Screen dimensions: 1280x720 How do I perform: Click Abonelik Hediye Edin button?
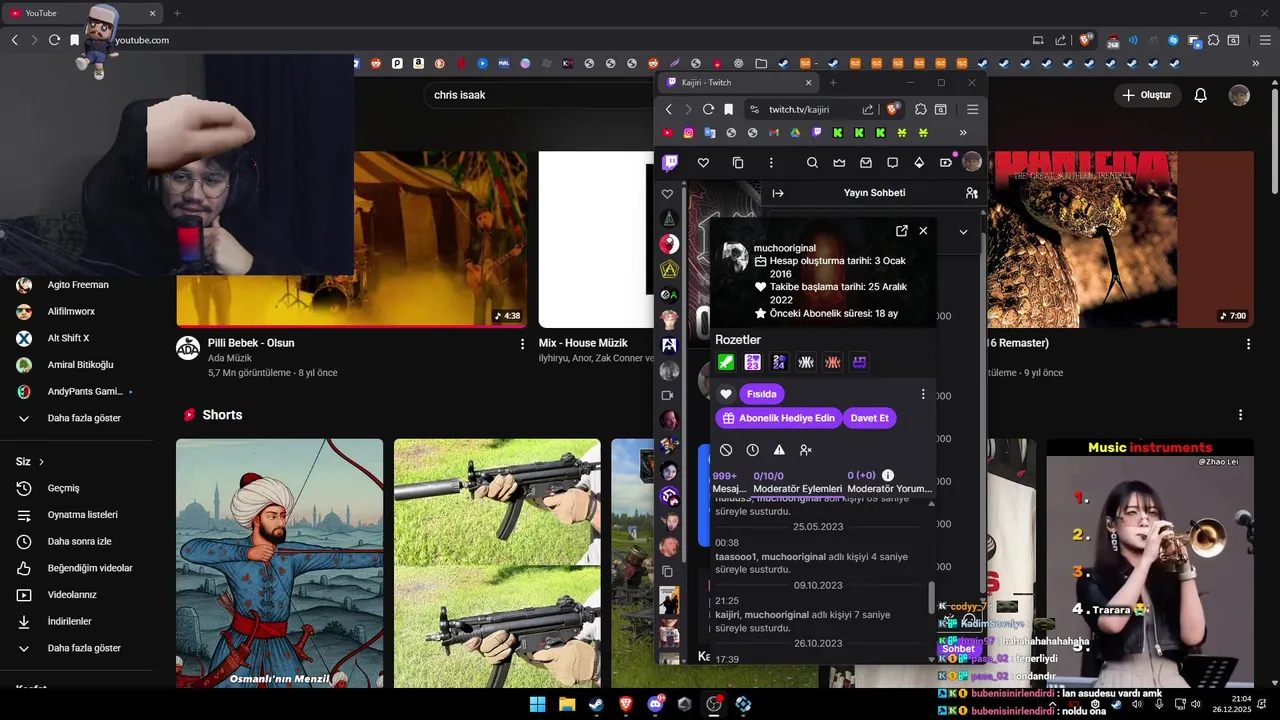[778, 418]
